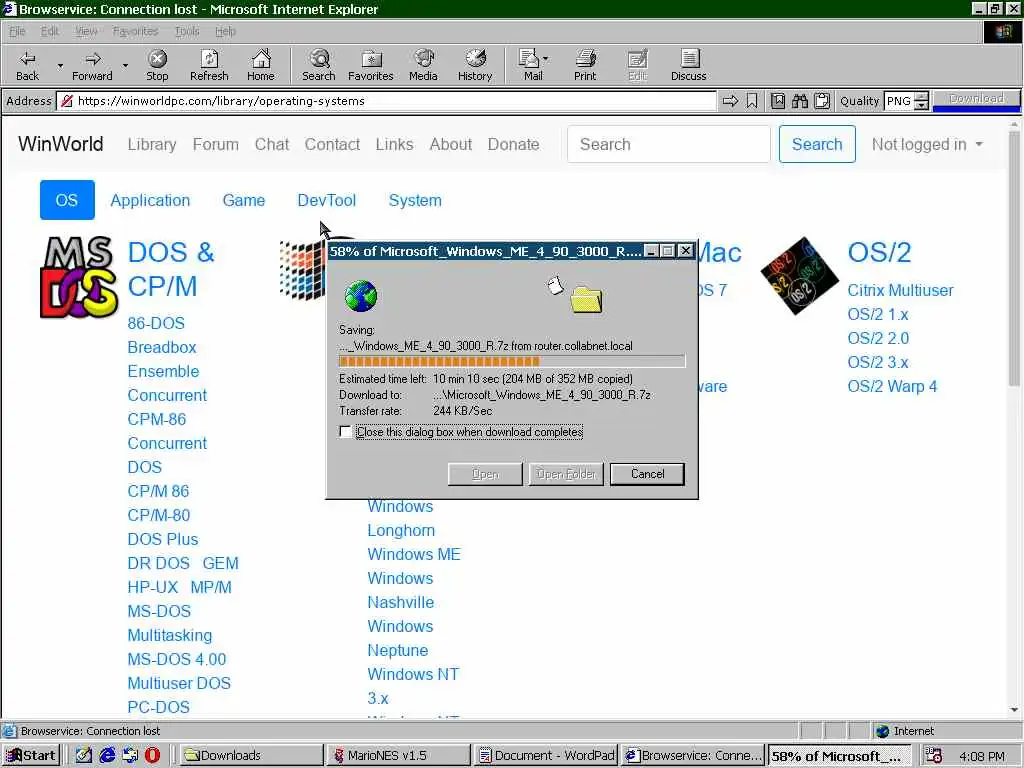1024x768 pixels.
Task: Click the scrollbar down arrow
Action: click(x=1014, y=710)
